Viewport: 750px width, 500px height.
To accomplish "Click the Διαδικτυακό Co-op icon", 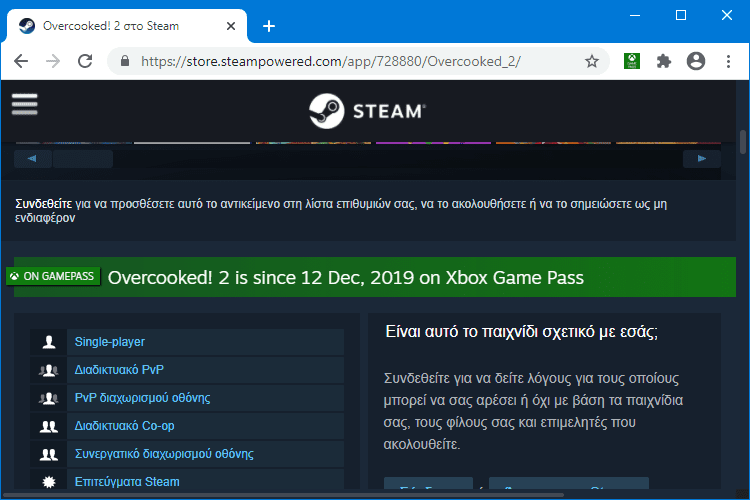I will pyautogui.click(x=49, y=426).
